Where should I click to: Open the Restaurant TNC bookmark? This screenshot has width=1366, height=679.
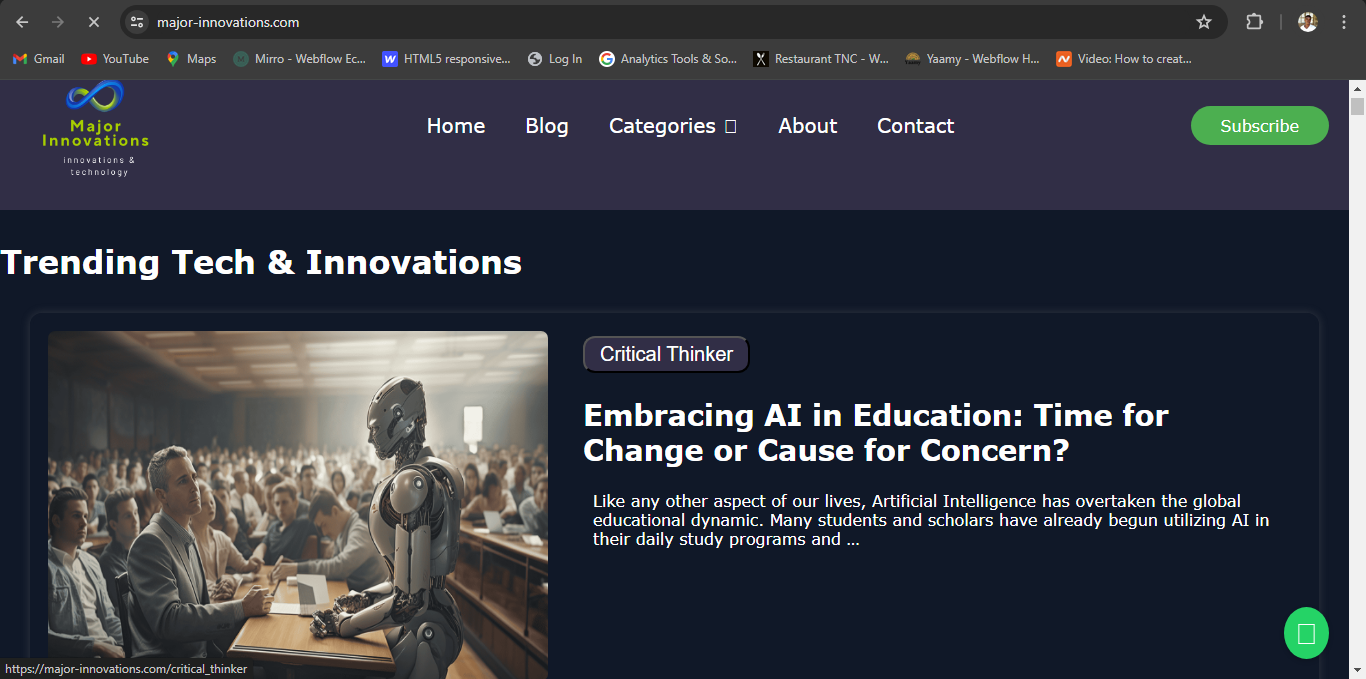click(x=821, y=59)
